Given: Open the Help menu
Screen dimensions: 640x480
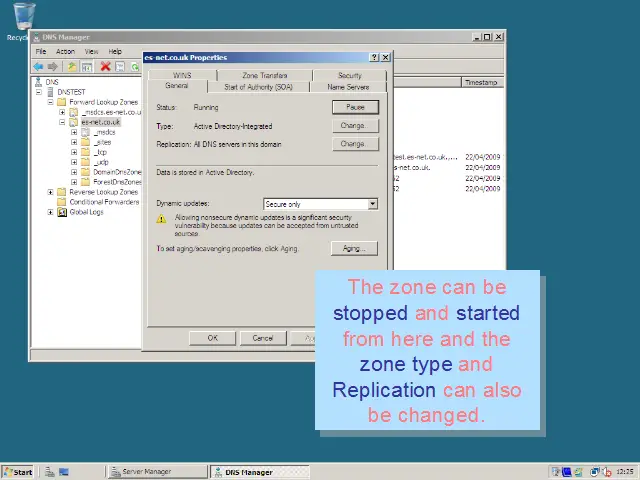Looking at the screenshot, I should 115,51.
